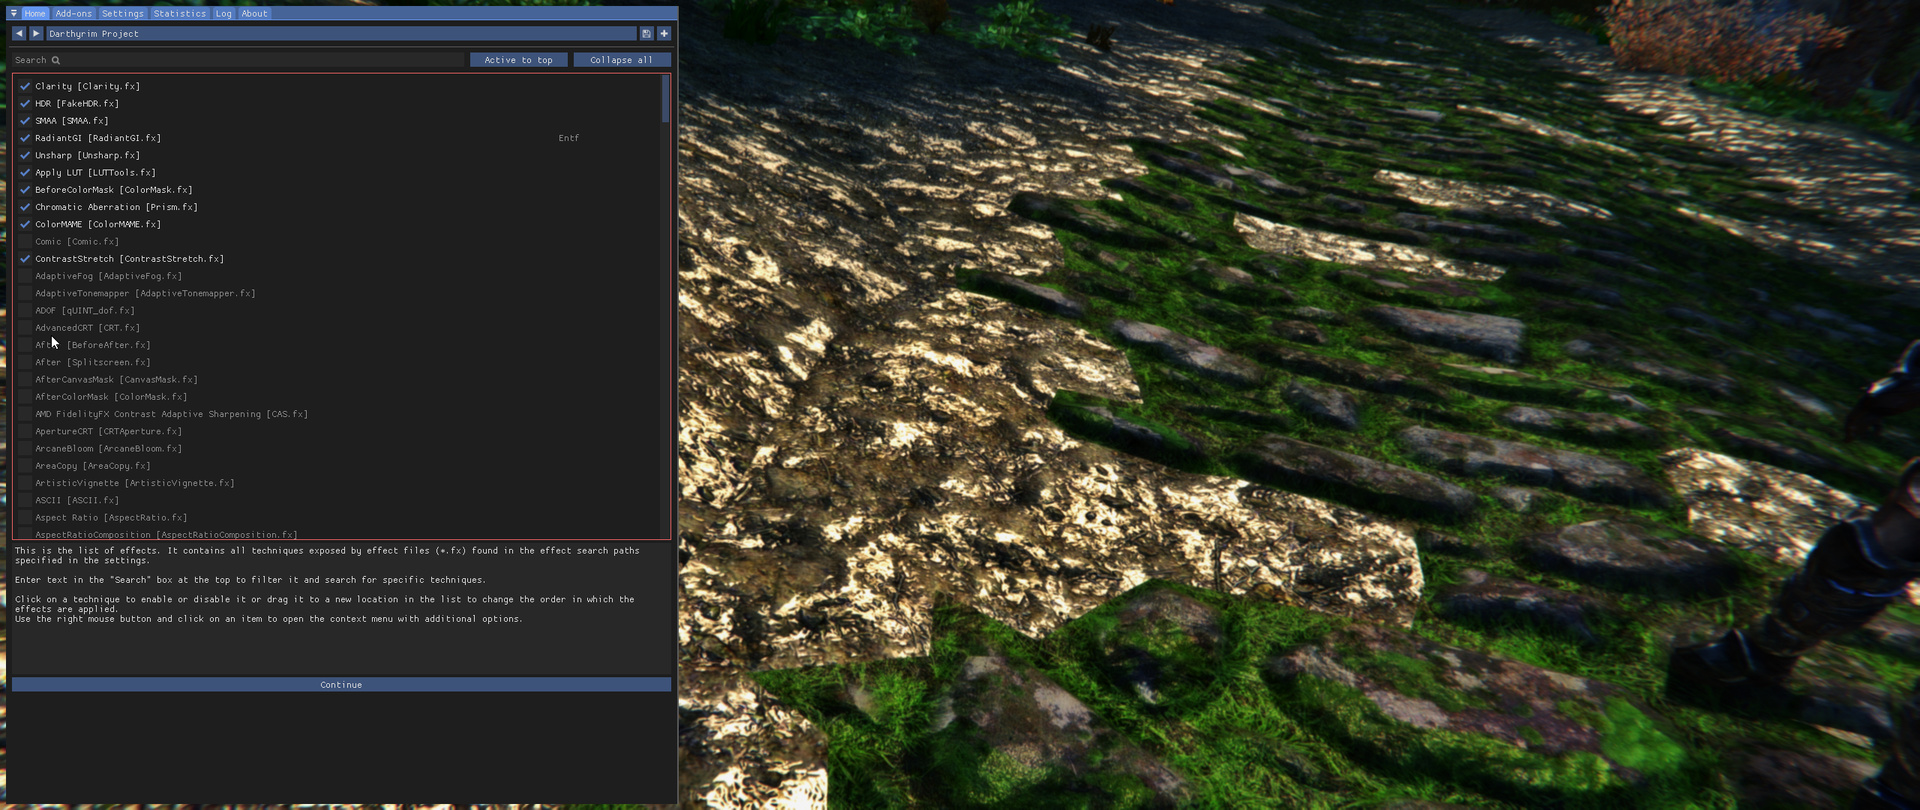This screenshot has width=1920, height=810.
Task: Go to the Statistics tab
Action: [180, 13]
